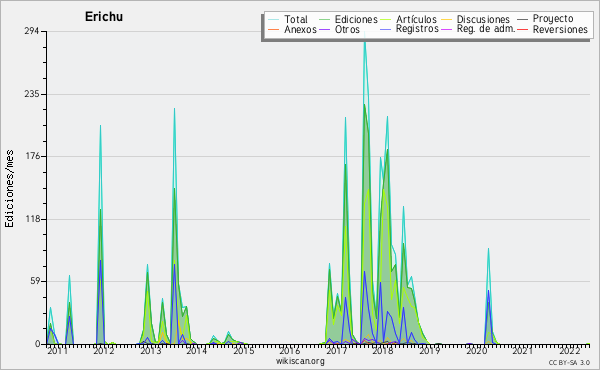Click the 2021 x-axis label
The image size is (600, 370).
click(523, 350)
